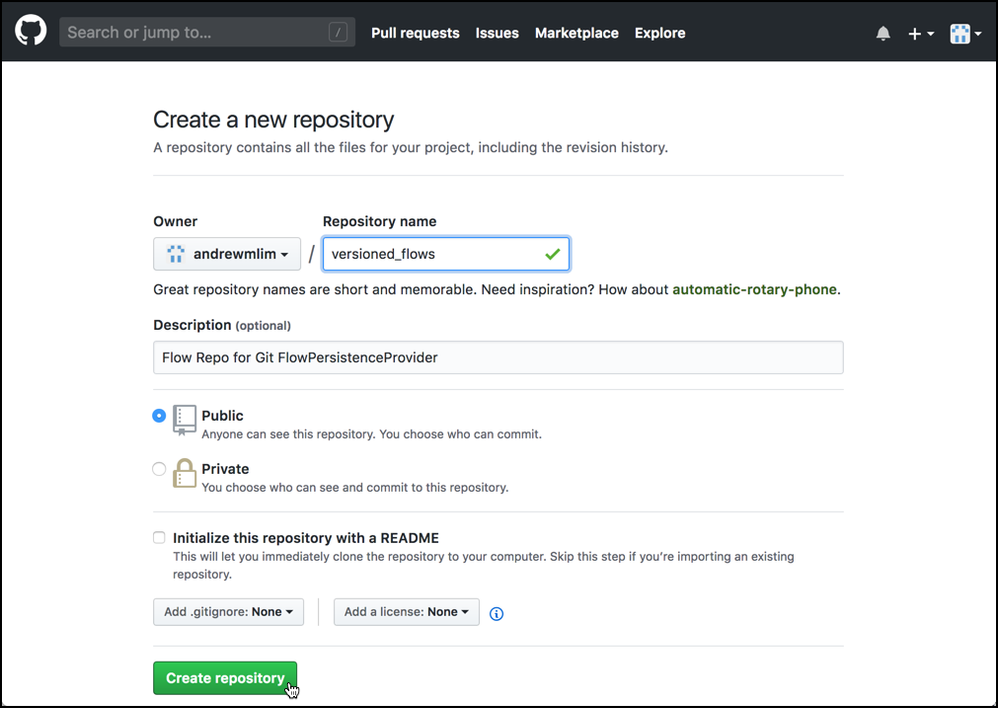Click the Description text field
The image size is (998, 708).
[498, 357]
